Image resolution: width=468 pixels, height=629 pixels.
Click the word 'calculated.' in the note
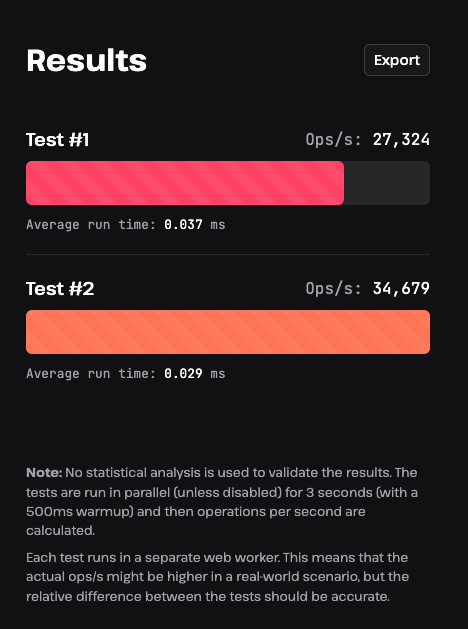click(x=61, y=531)
